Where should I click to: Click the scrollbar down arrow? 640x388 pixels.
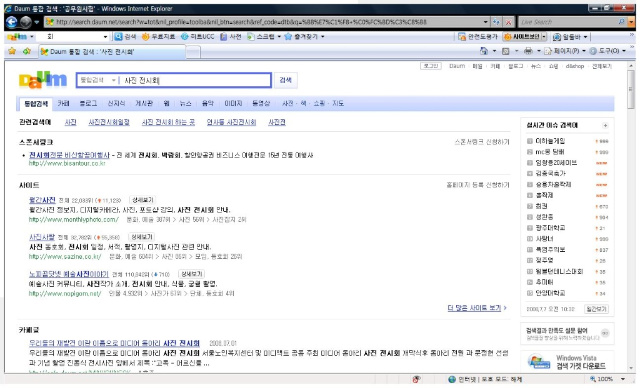click(x=631, y=368)
